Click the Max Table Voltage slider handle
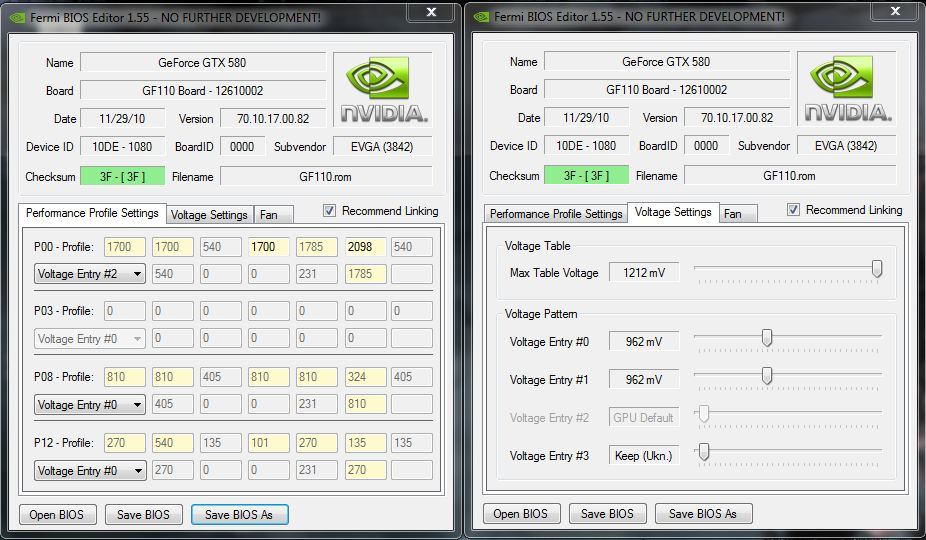Screen dimensions: 926x540 click(x=877, y=268)
